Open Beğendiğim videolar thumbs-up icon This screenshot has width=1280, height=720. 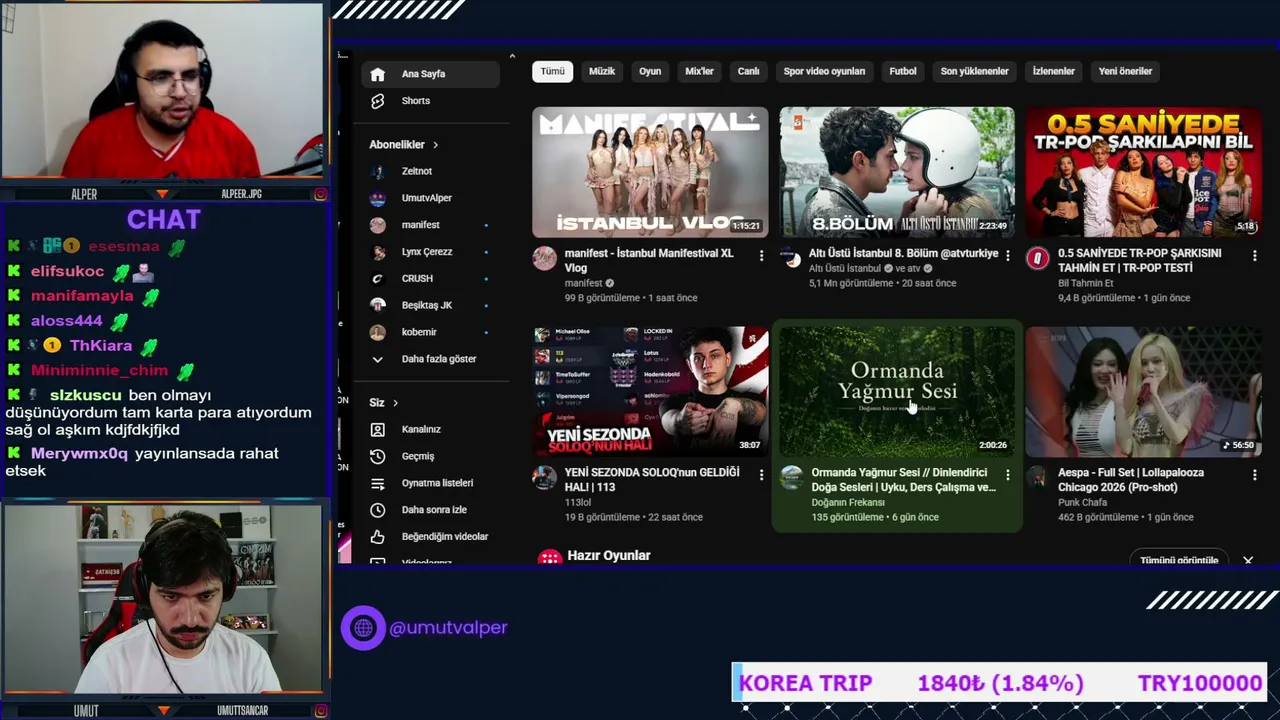click(377, 537)
